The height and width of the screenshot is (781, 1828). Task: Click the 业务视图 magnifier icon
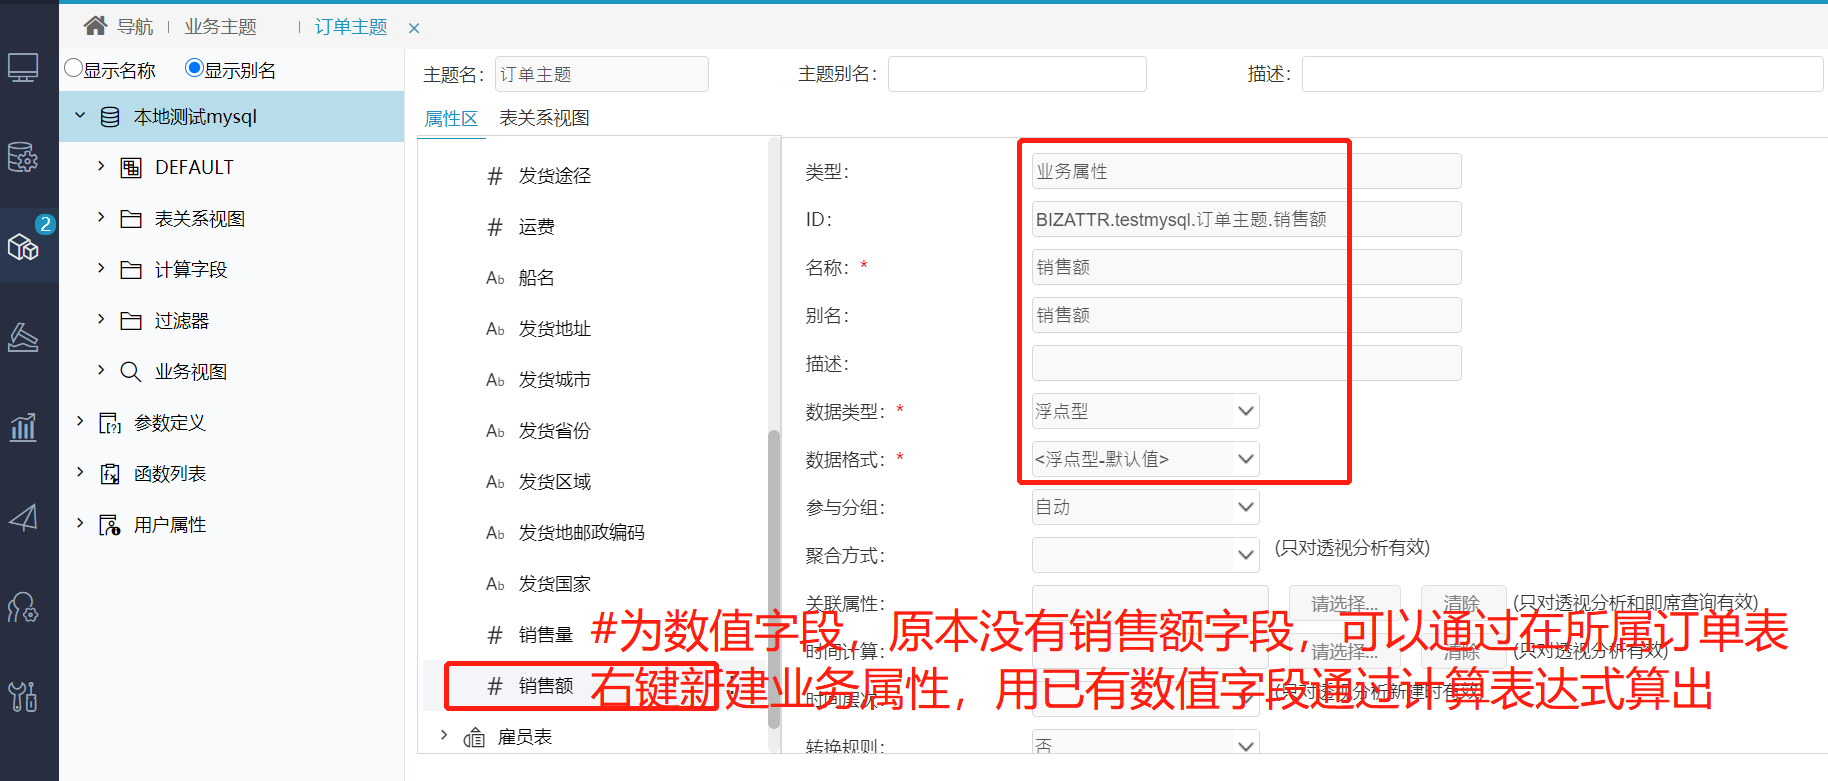131,372
